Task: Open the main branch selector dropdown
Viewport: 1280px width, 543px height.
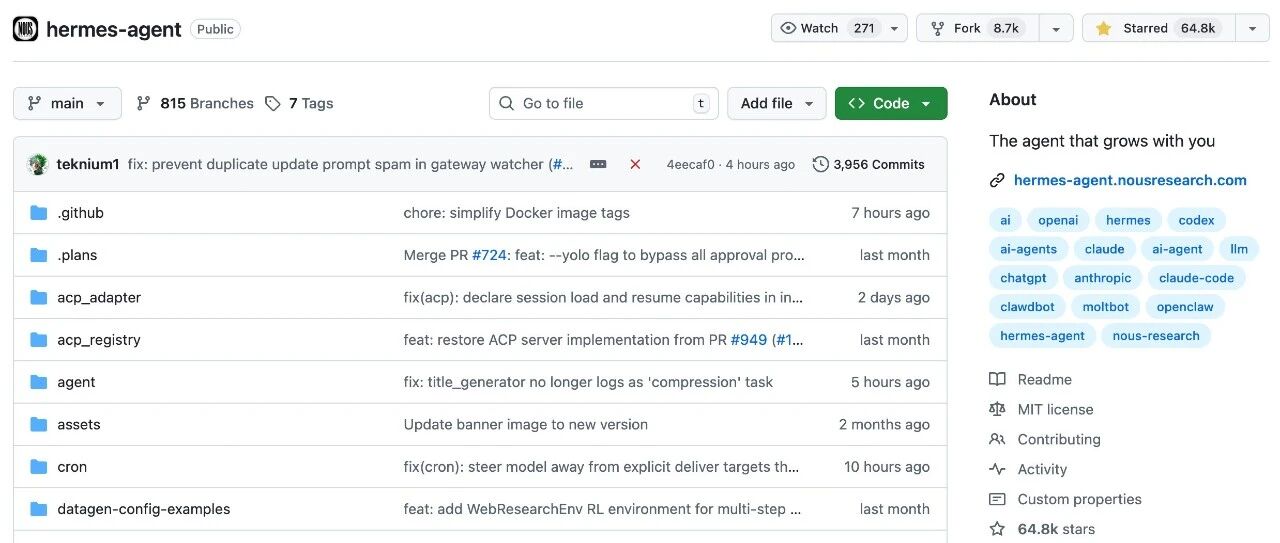Action: (67, 103)
